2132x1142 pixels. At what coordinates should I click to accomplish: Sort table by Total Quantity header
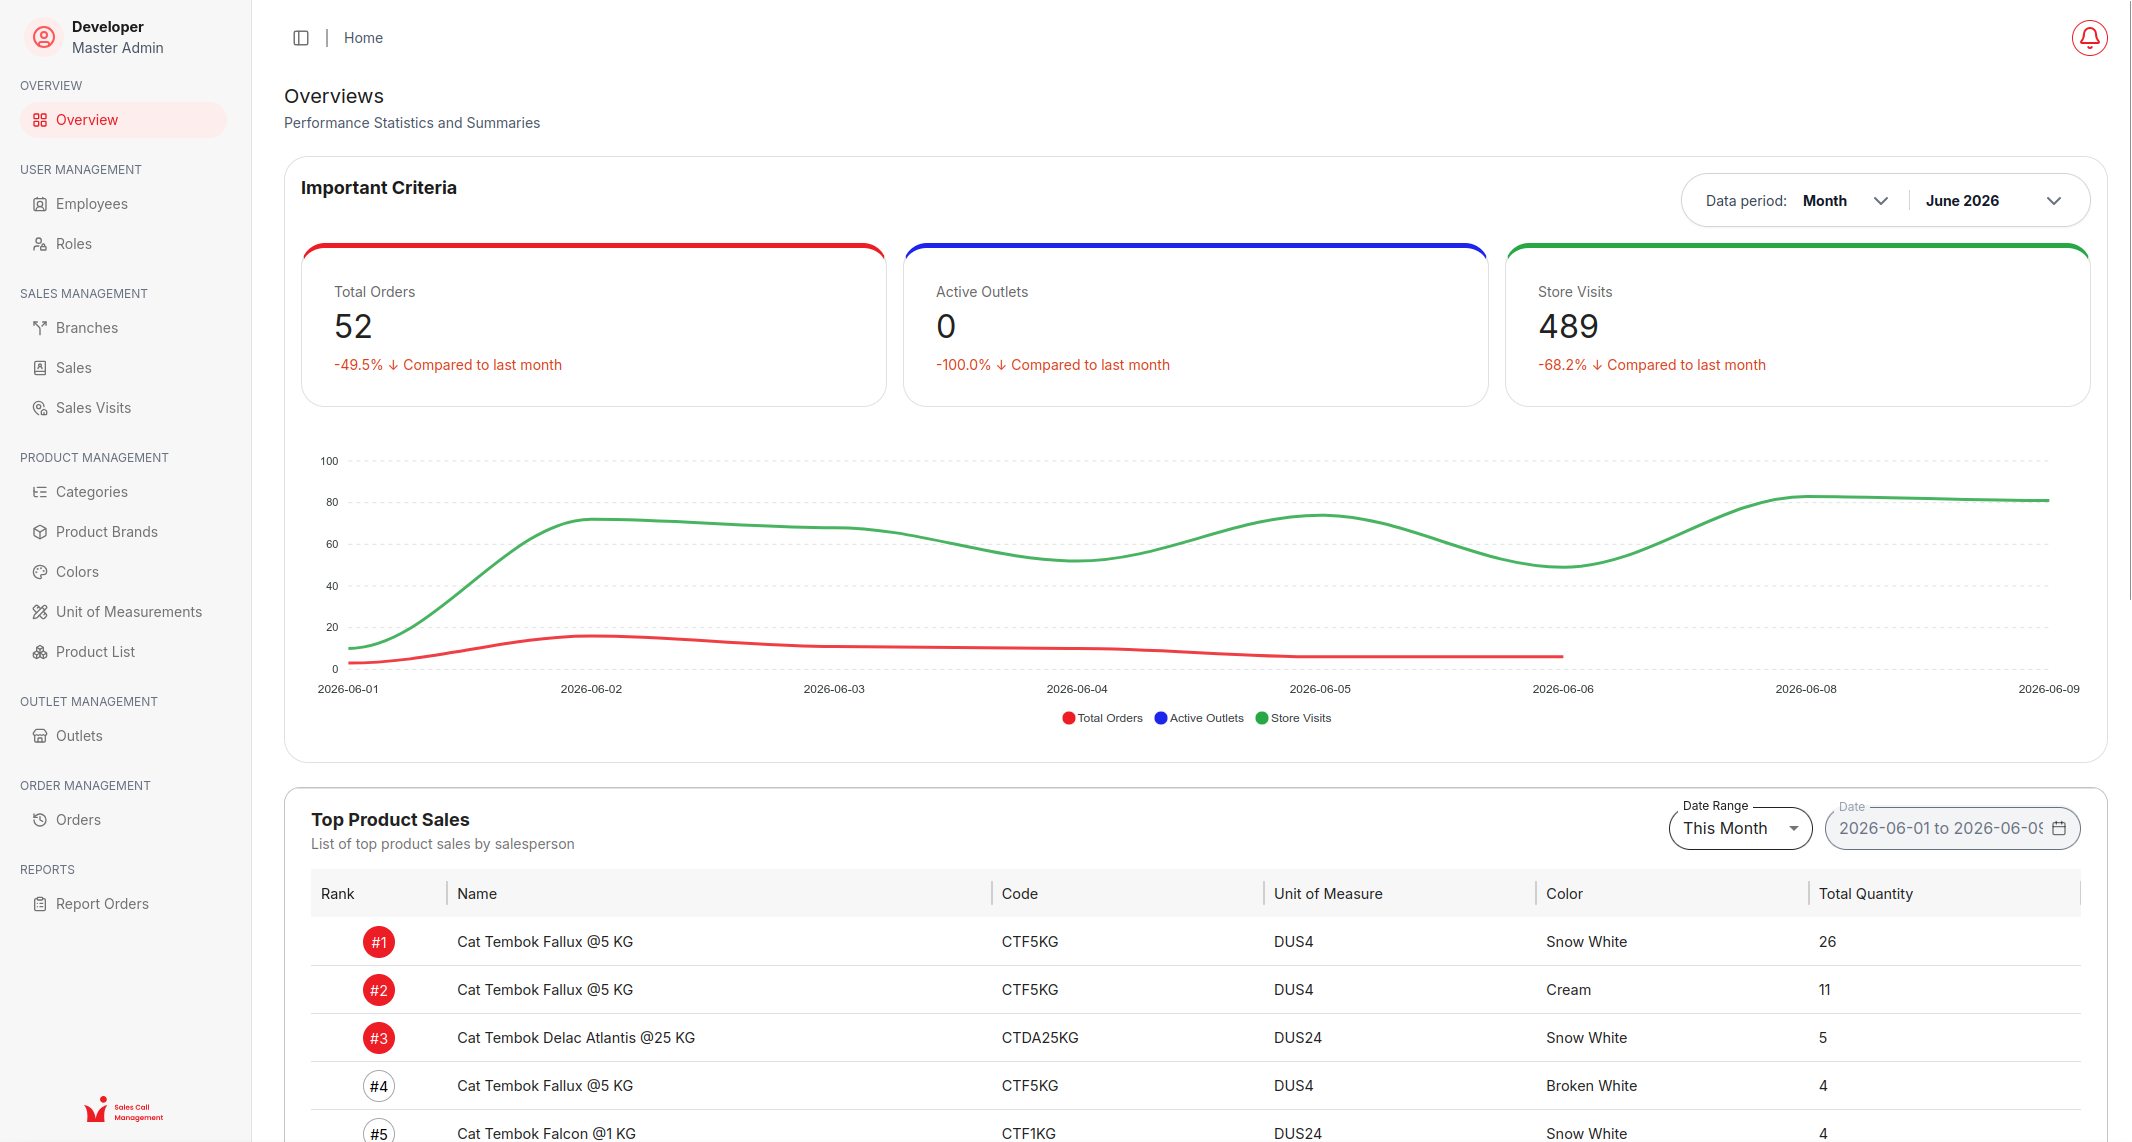pos(1865,894)
